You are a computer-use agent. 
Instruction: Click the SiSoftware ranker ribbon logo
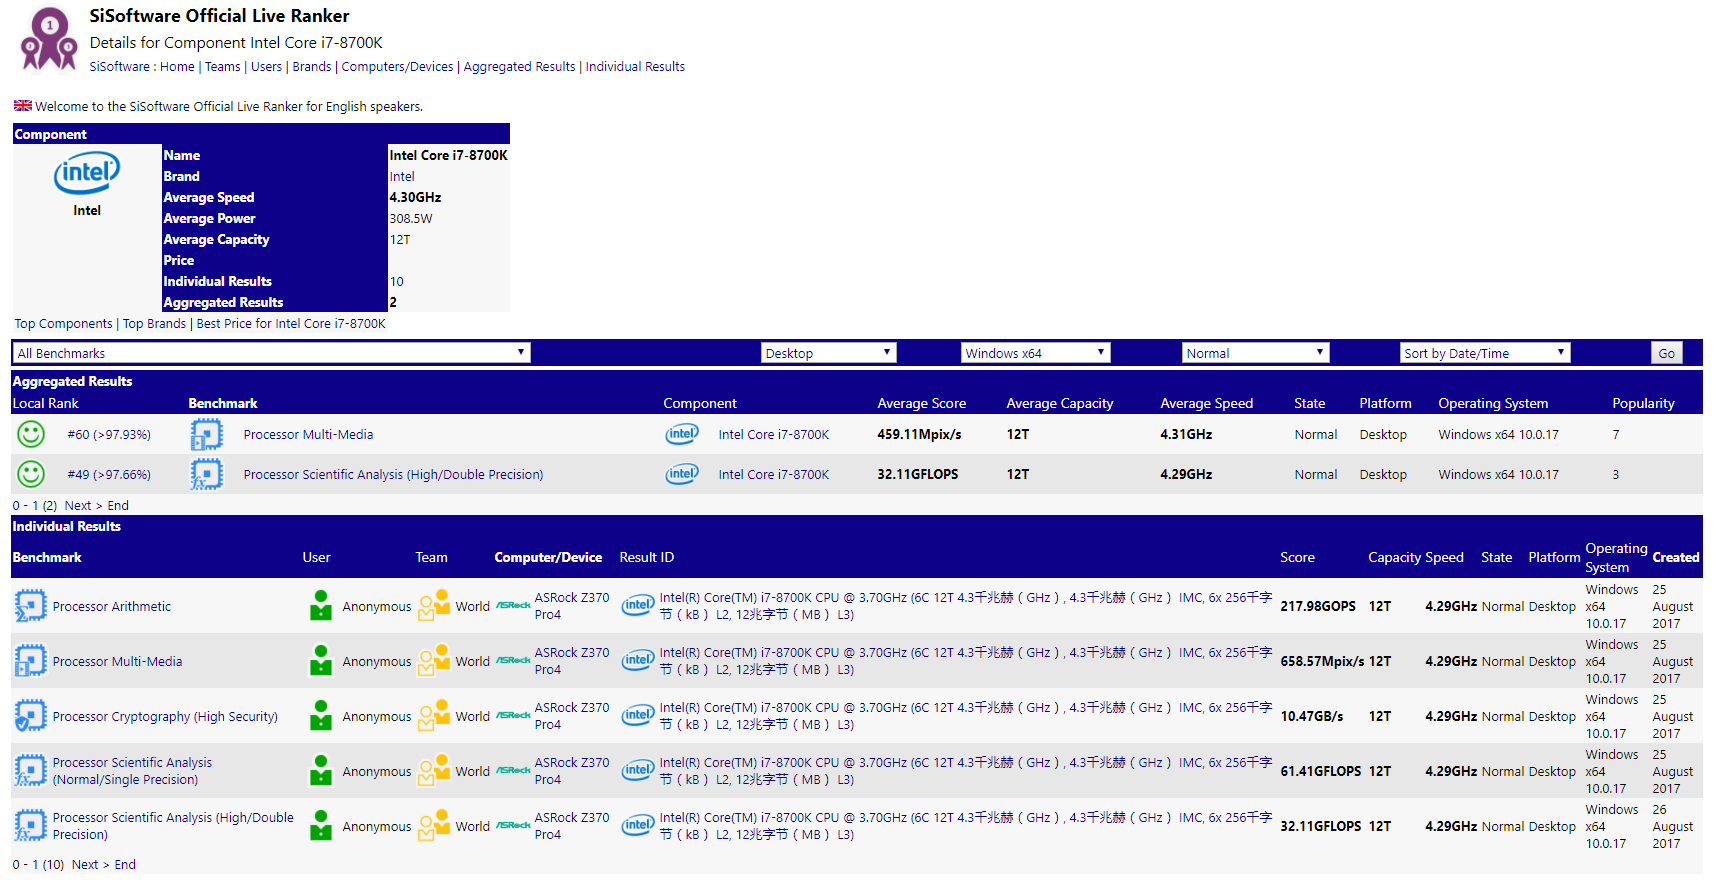[49, 40]
